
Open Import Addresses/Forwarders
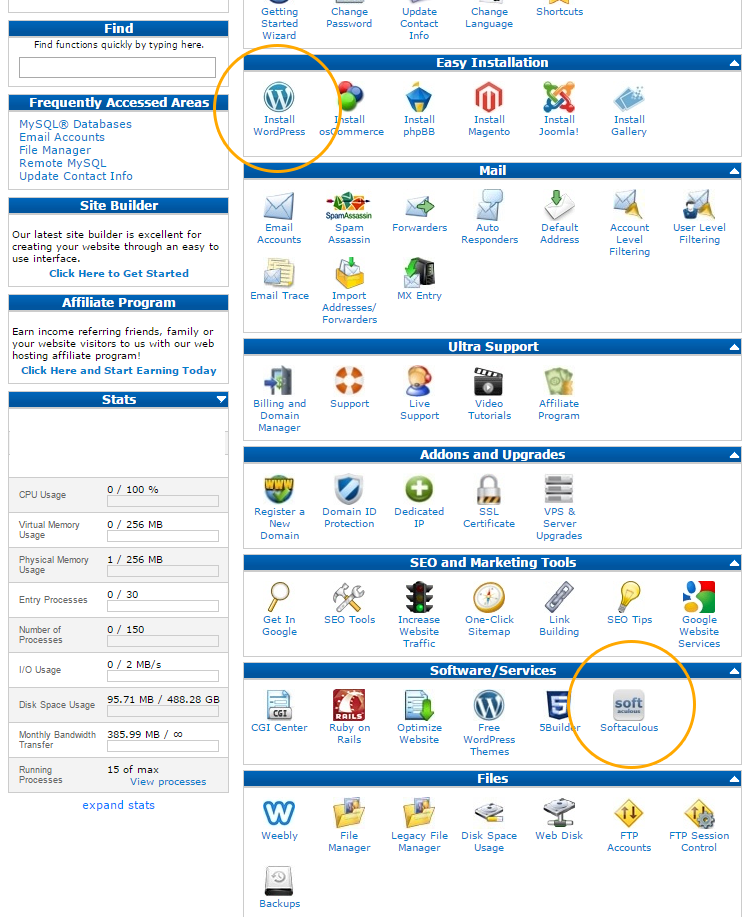tap(349, 273)
